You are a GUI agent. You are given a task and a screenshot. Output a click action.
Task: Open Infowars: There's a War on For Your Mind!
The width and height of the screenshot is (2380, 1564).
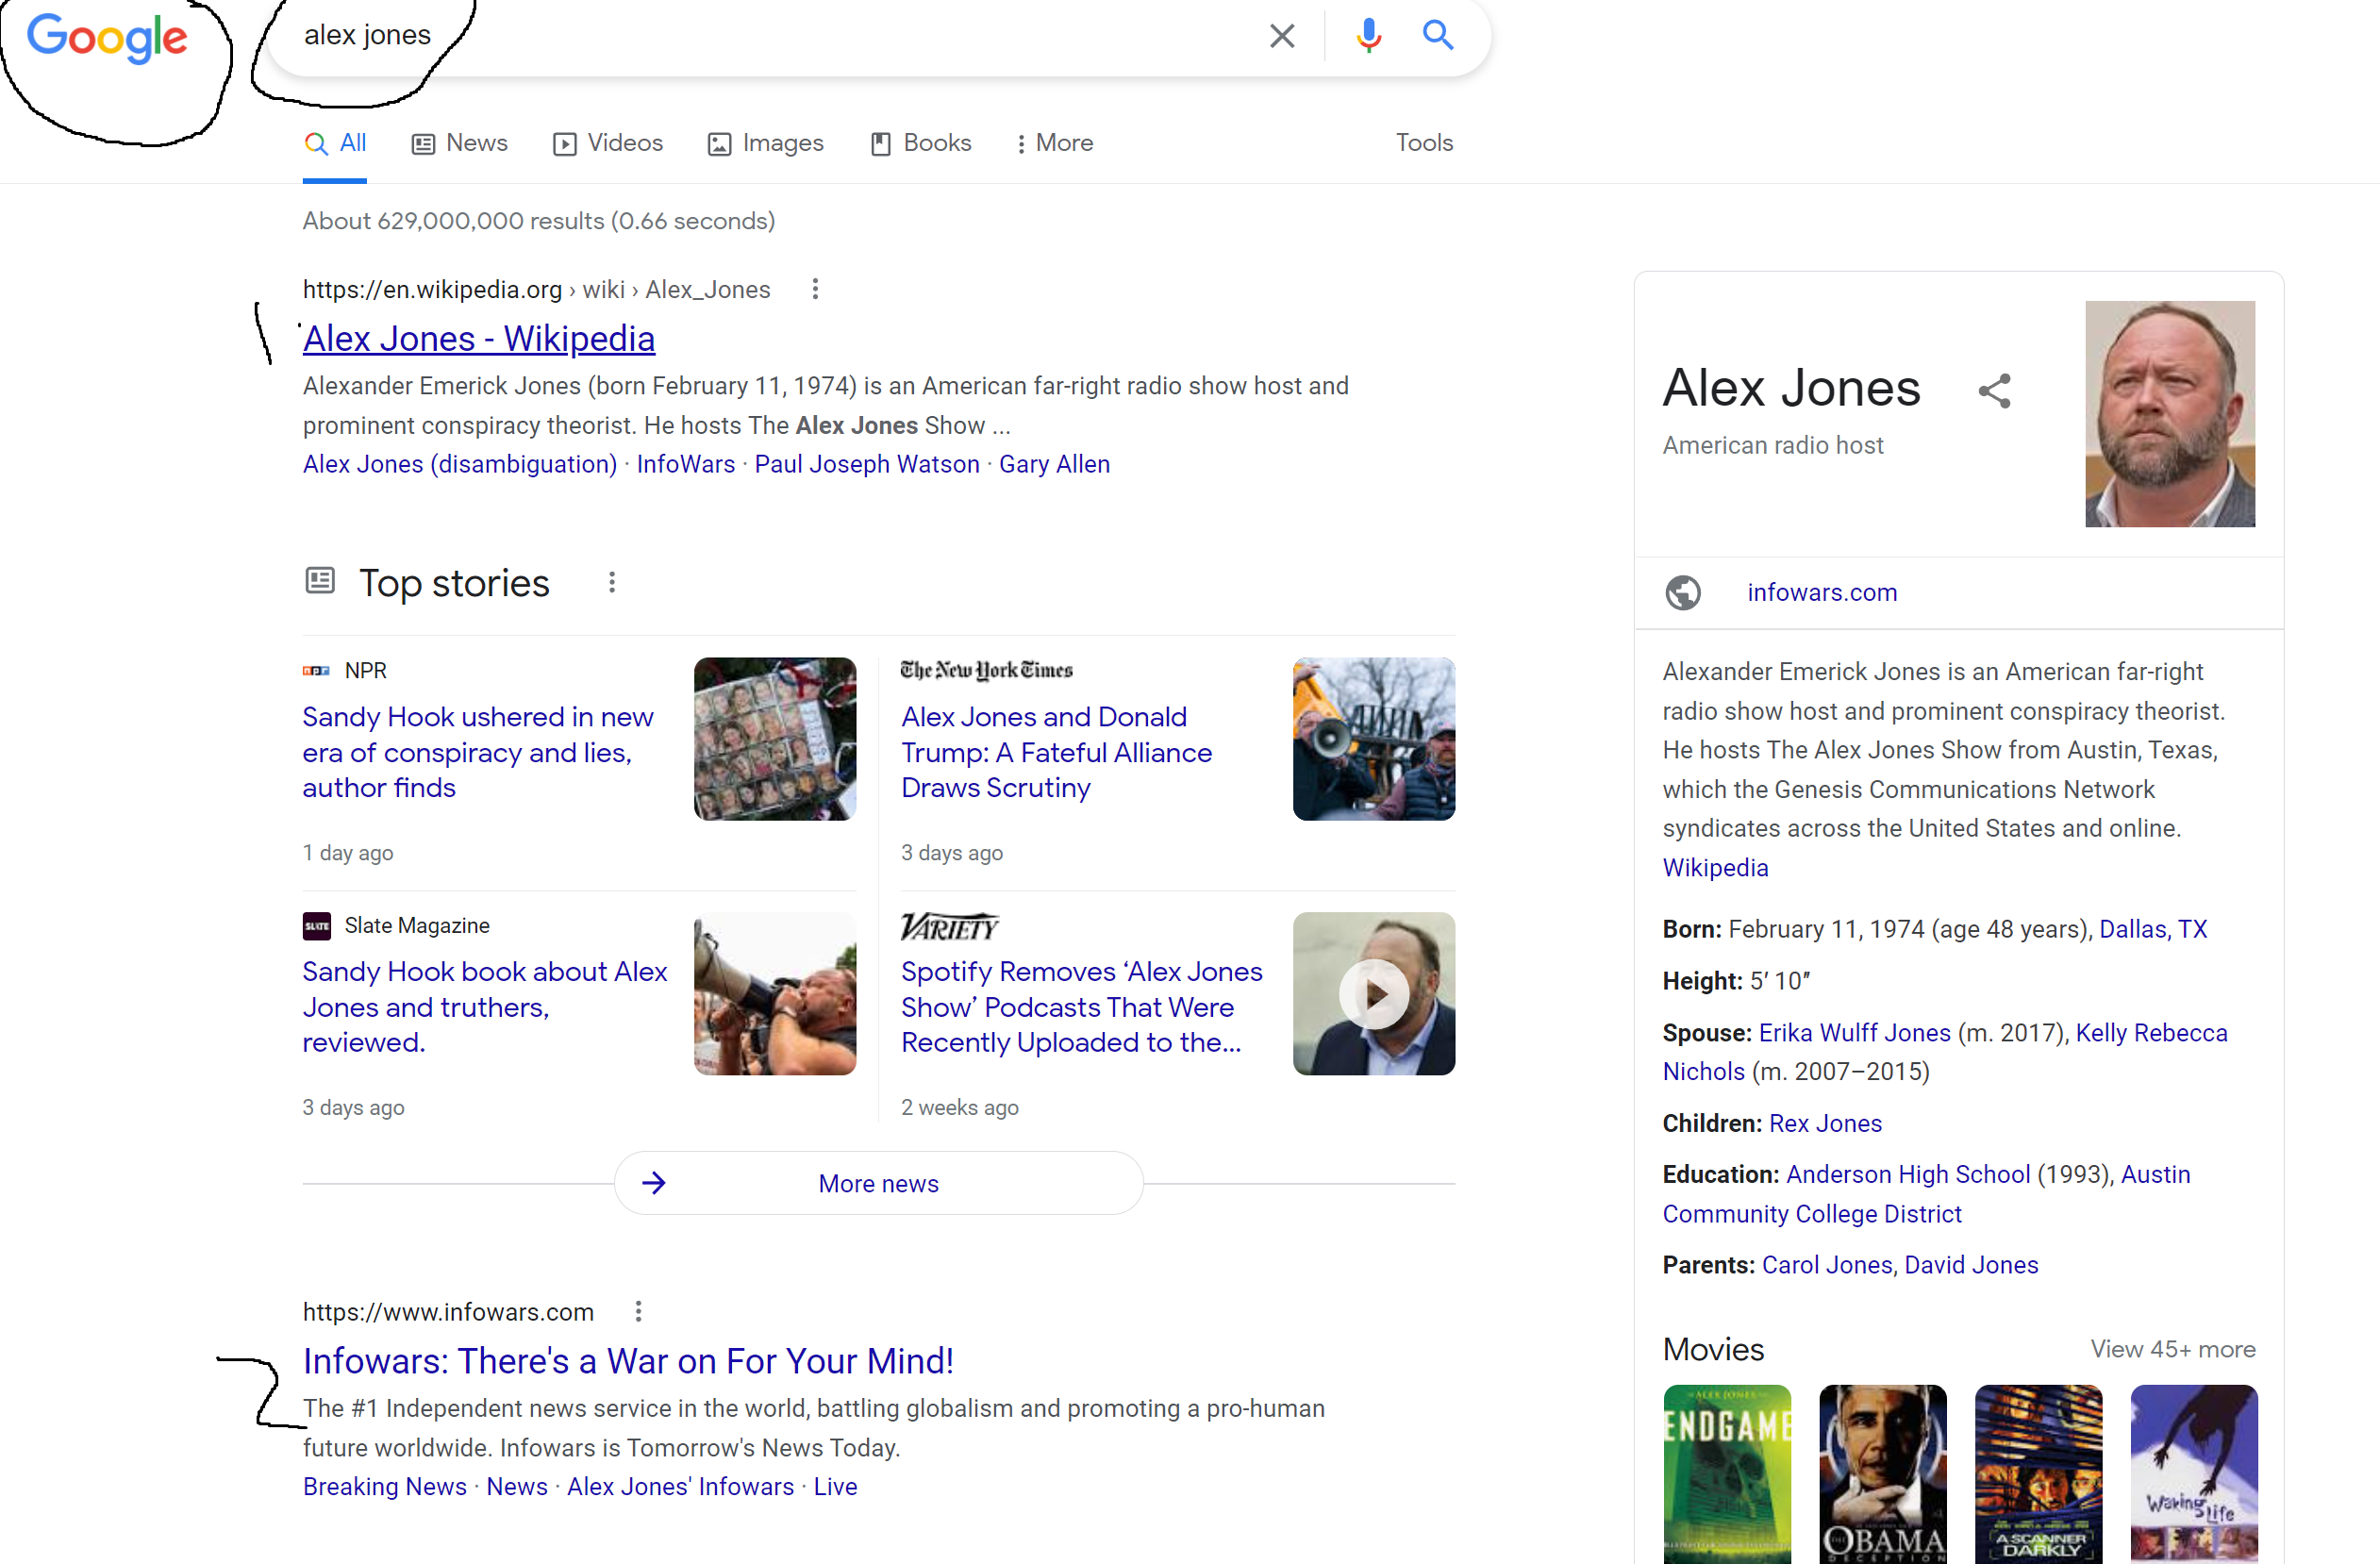click(628, 1361)
